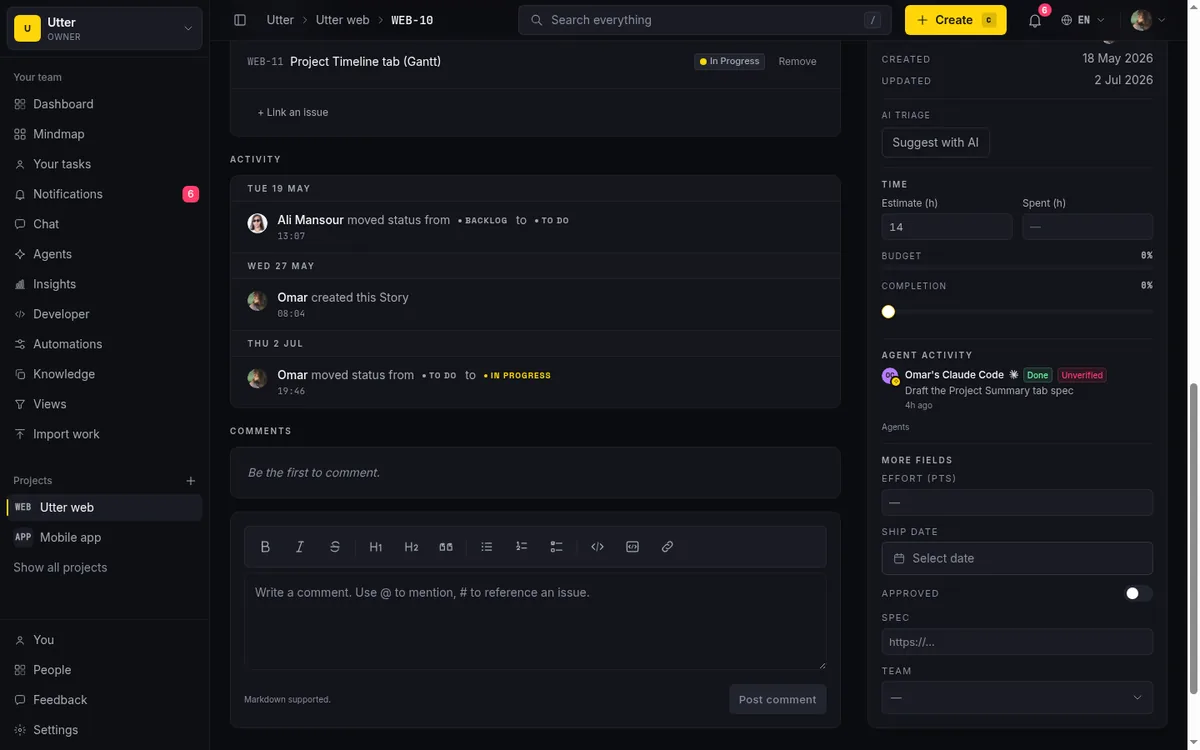The width and height of the screenshot is (1200, 750).
Task: Add a new project with plus icon
Action: tap(191, 481)
